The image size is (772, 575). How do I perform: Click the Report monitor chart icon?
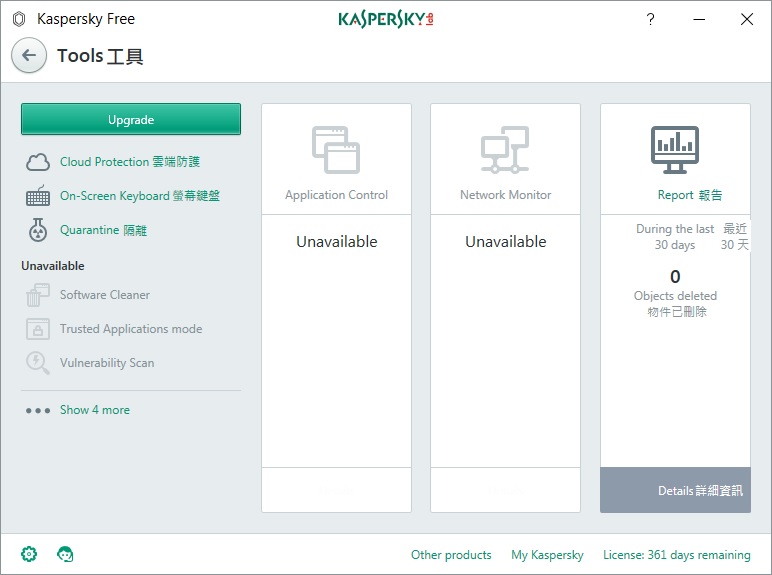pyautogui.click(x=675, y=150)
